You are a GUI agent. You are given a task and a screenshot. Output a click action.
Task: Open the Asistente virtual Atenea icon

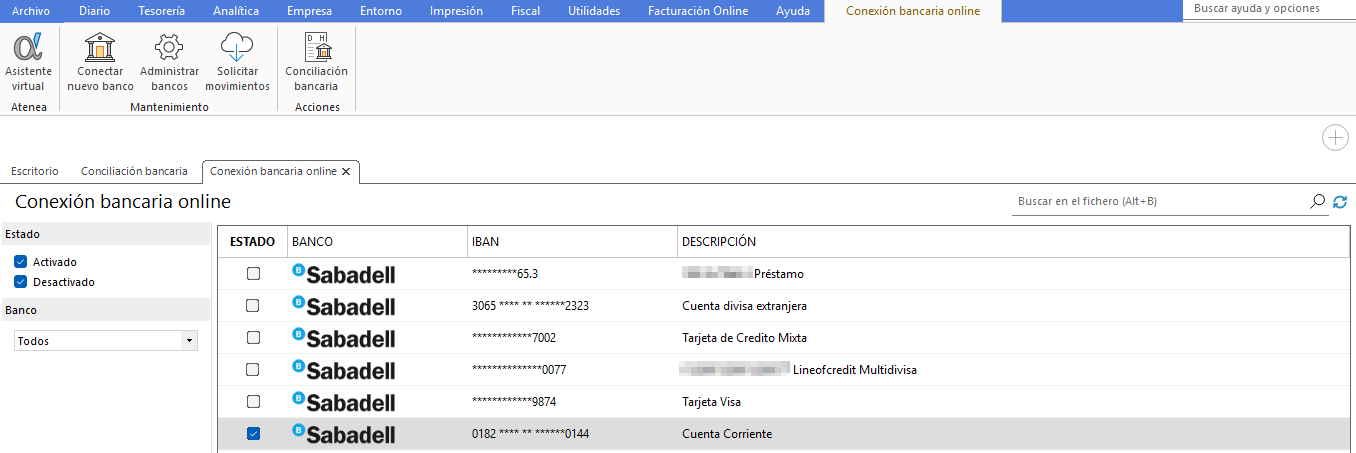[x=28, y=47]
